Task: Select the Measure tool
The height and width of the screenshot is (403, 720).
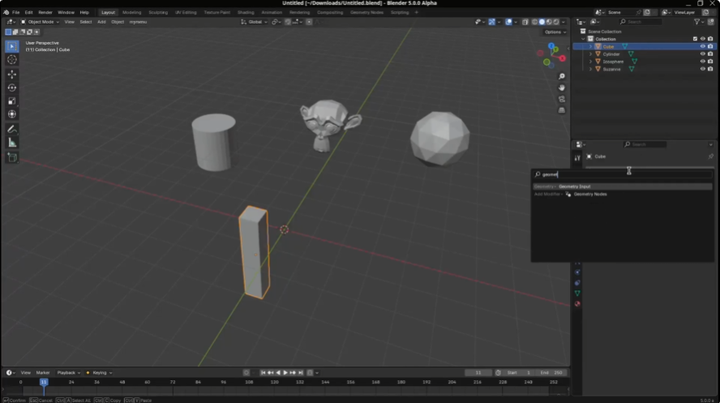Action: tap(12, 143)
